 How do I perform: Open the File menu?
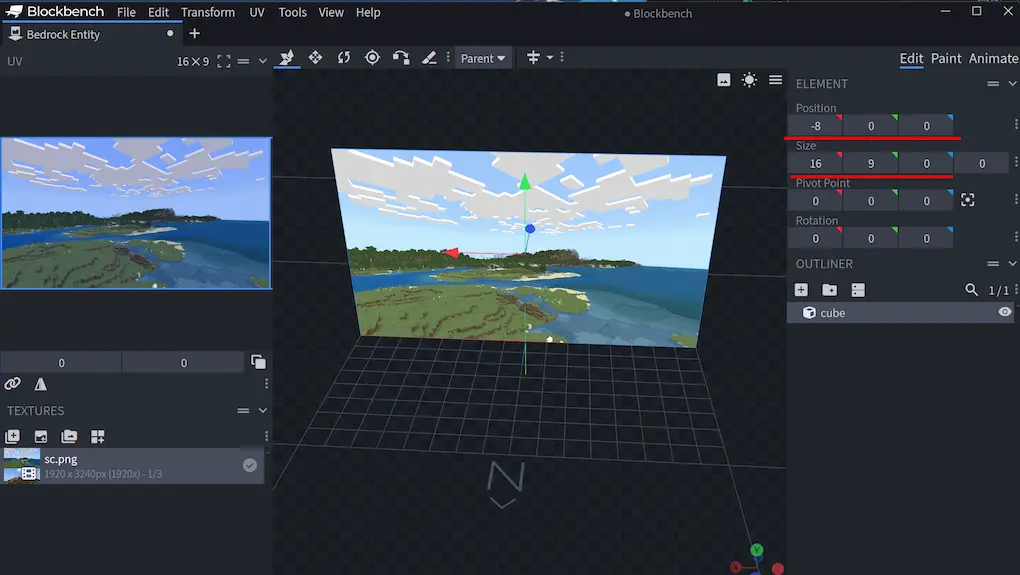coord(126,12)
